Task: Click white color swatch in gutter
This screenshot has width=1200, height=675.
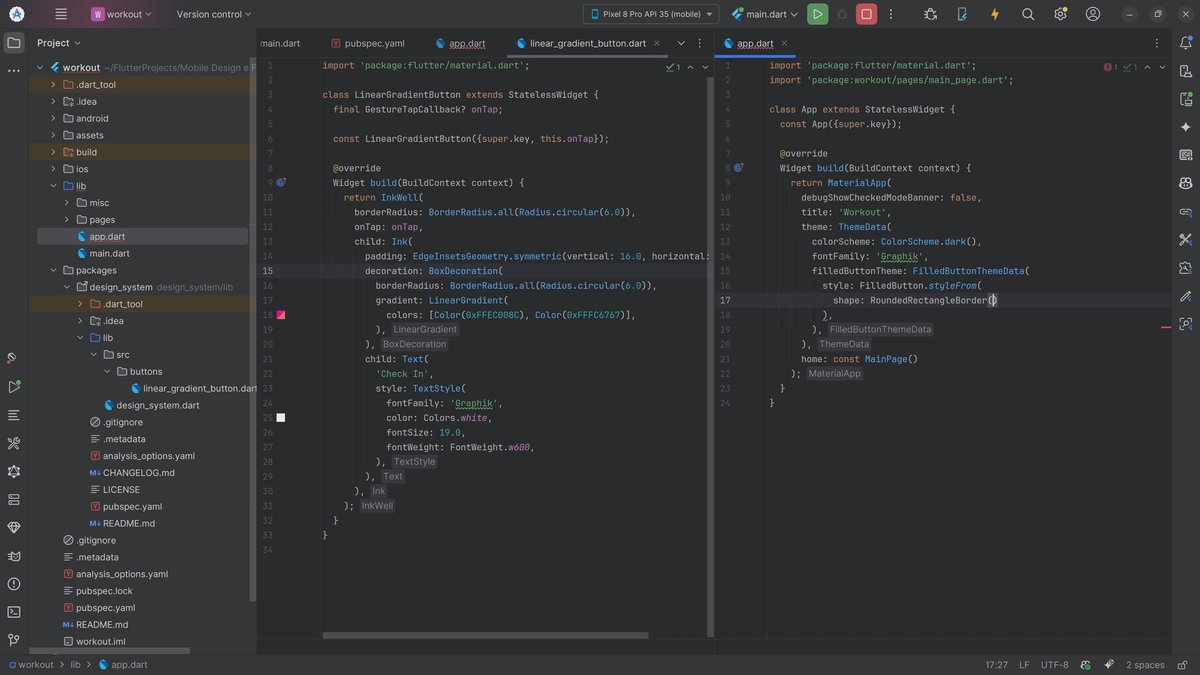Action: pyautogui.click(x=281, y=417)
